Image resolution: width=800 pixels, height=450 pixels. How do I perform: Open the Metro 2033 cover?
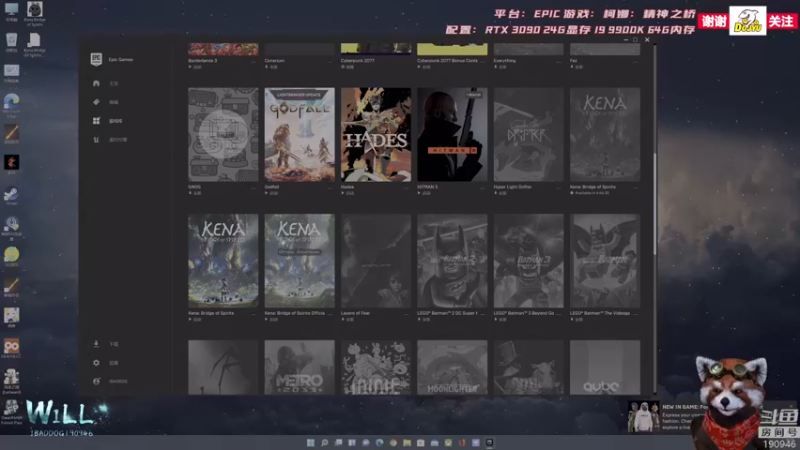click(299, 367)
